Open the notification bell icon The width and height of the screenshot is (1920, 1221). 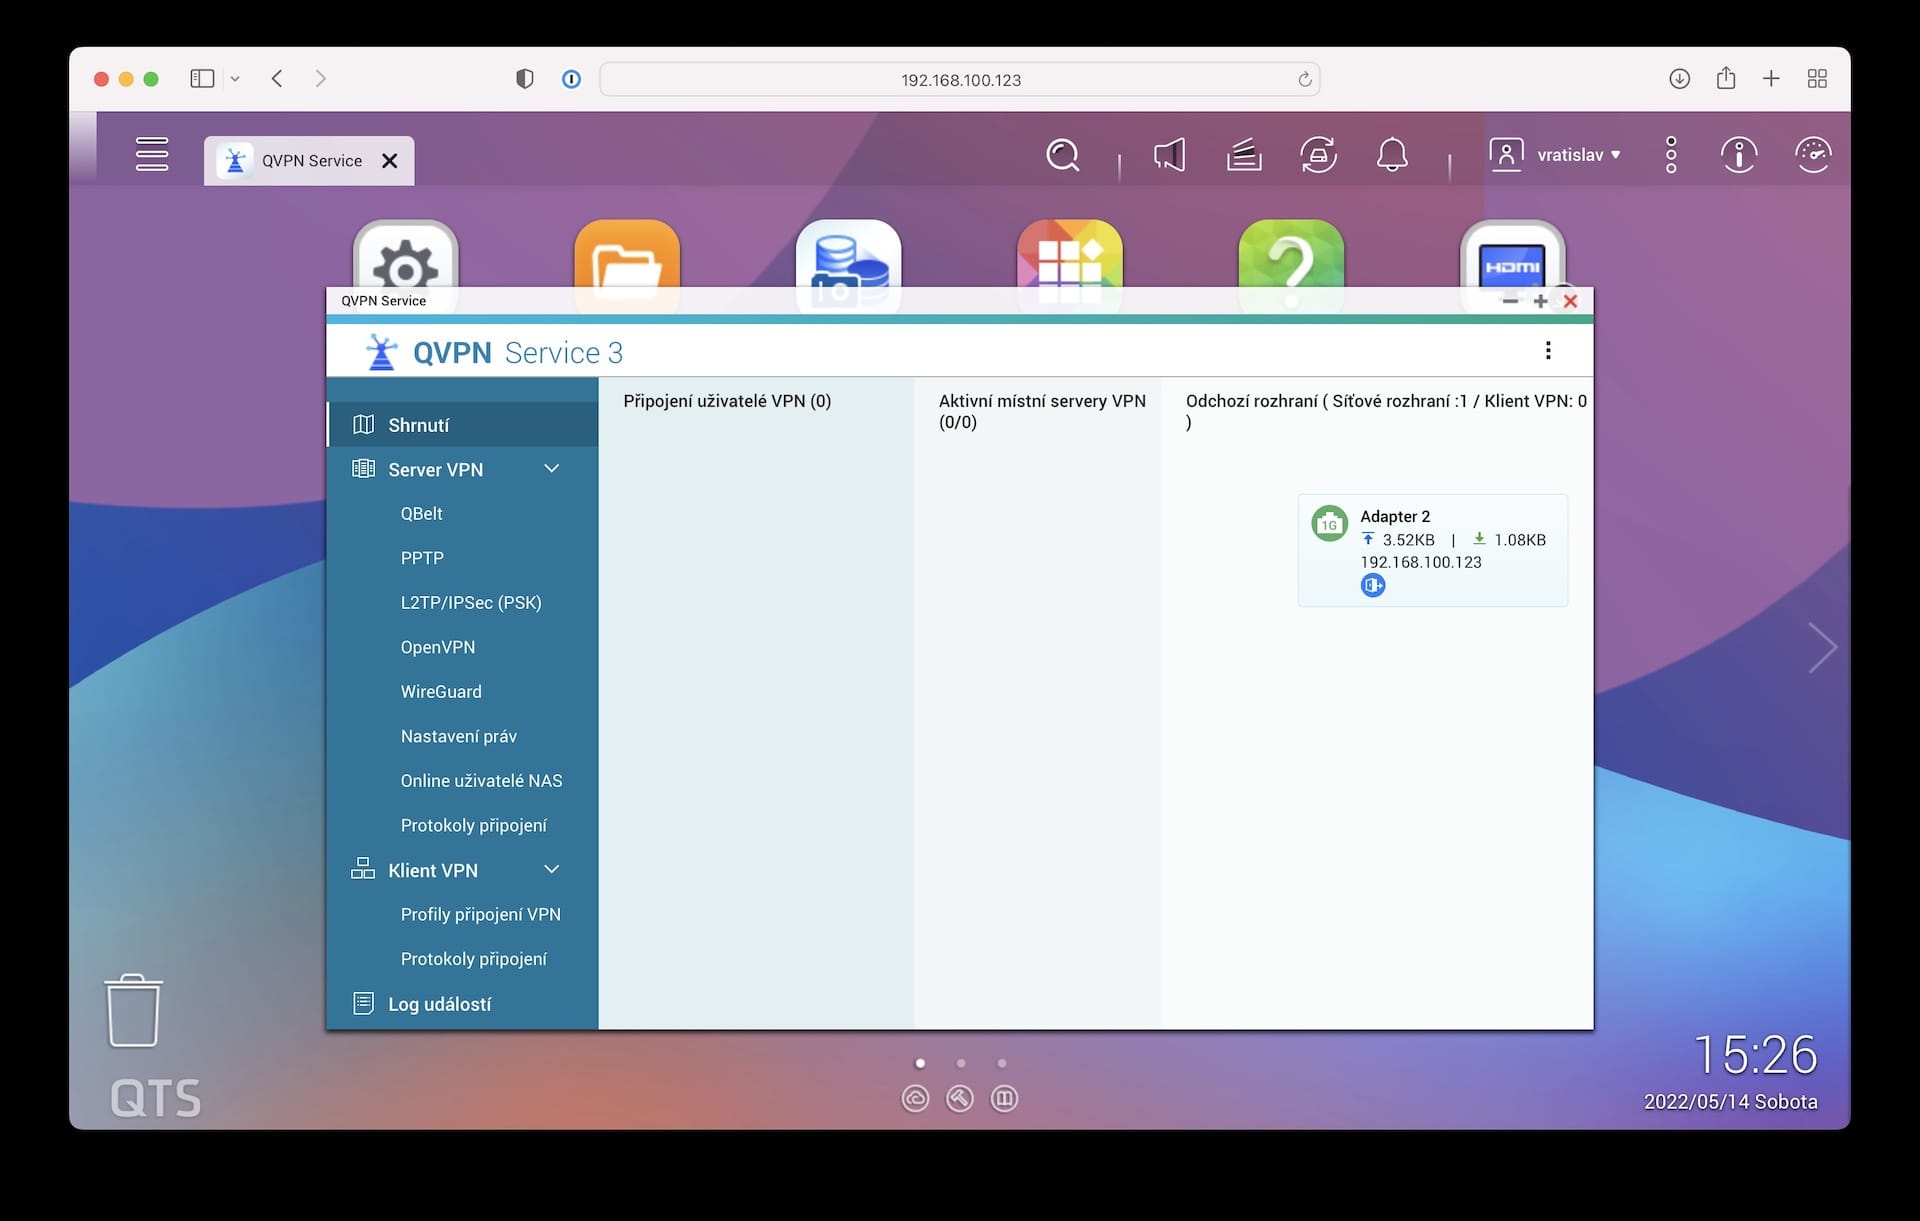pos(1392,155)
